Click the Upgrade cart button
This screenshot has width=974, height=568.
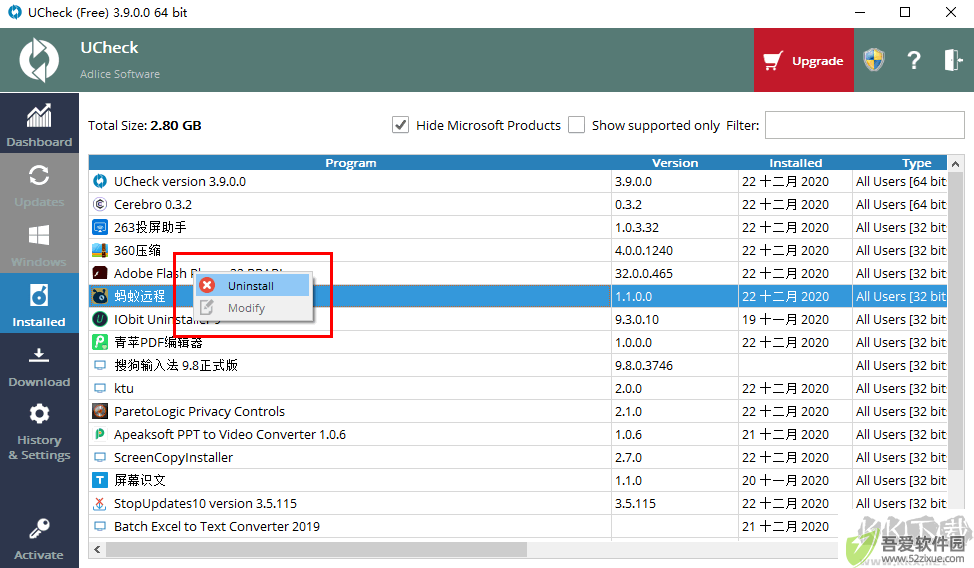[x=804, y=60]
